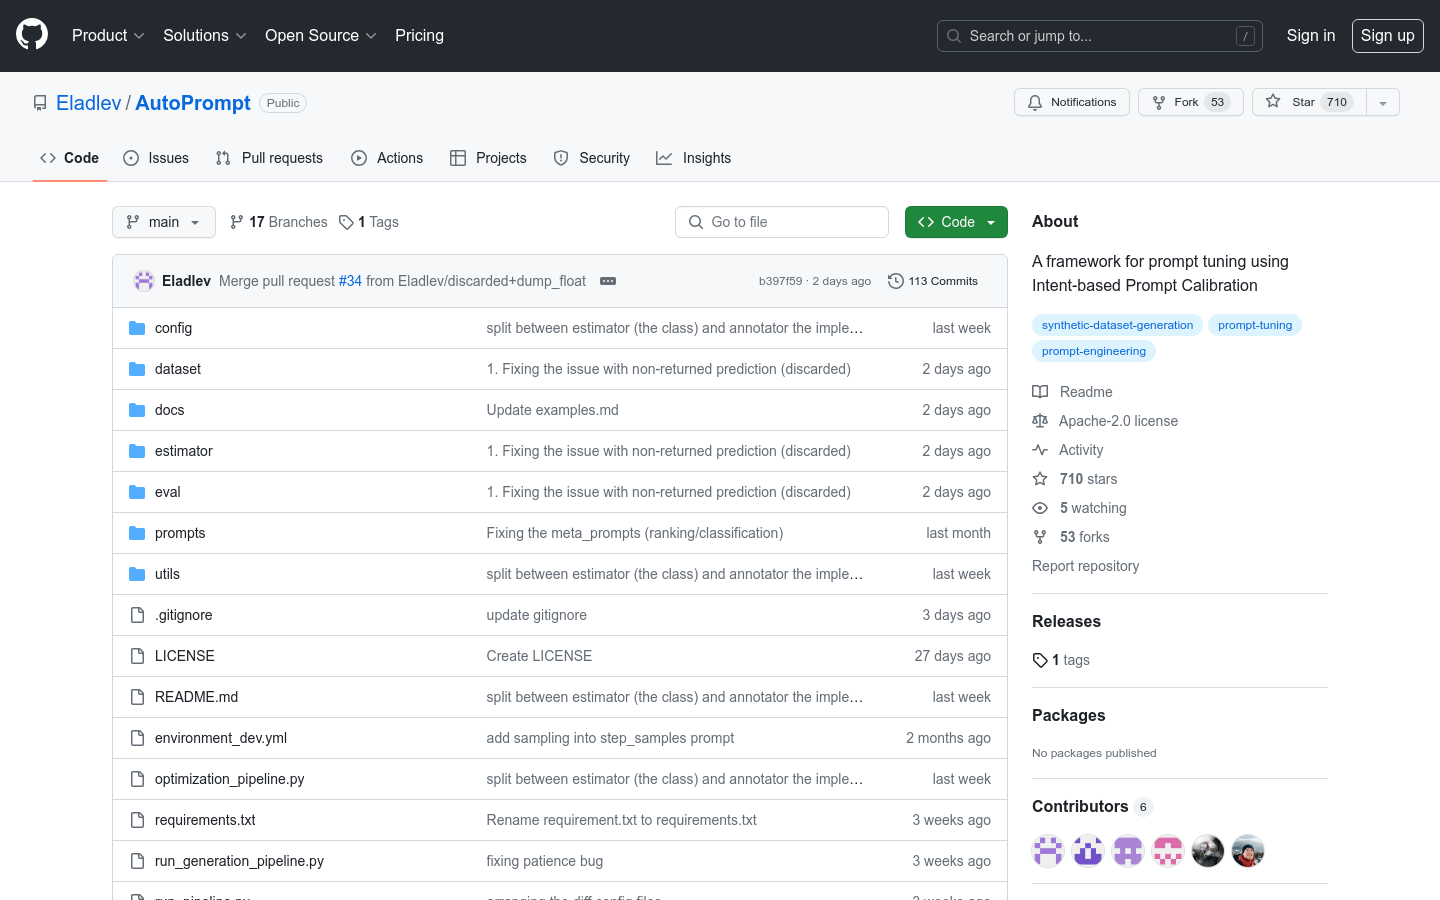1440x900 pixels.
Task: Expand the Solutions menu
Action: (x=204, y=35)
